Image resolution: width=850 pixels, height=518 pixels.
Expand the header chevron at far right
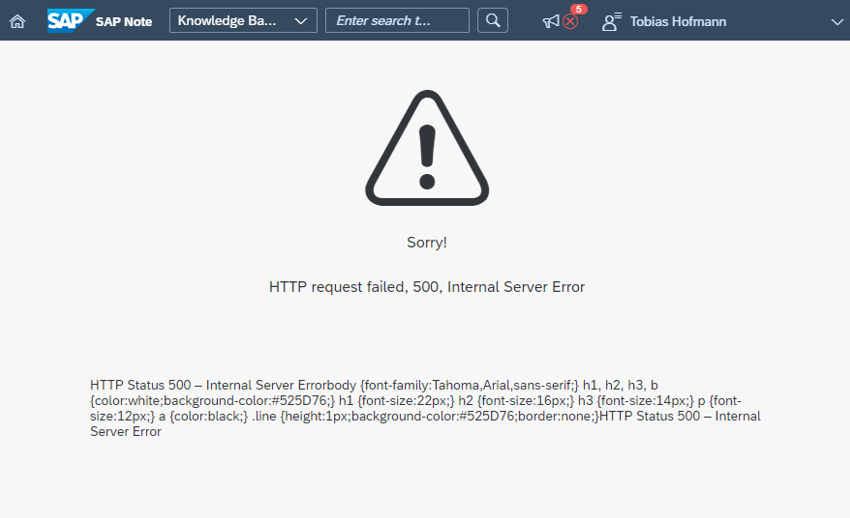[837, 22]
